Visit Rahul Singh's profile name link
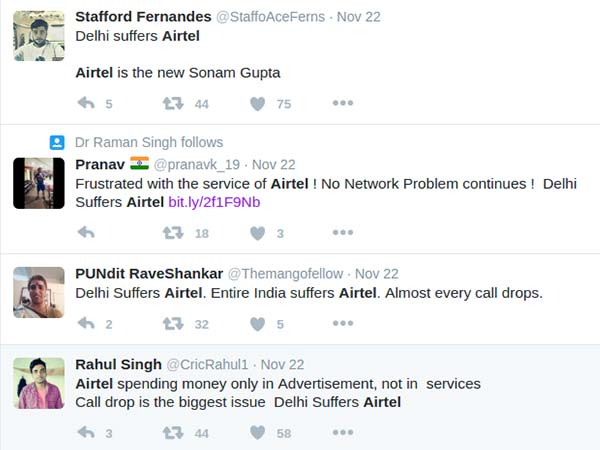 [118, 365]
